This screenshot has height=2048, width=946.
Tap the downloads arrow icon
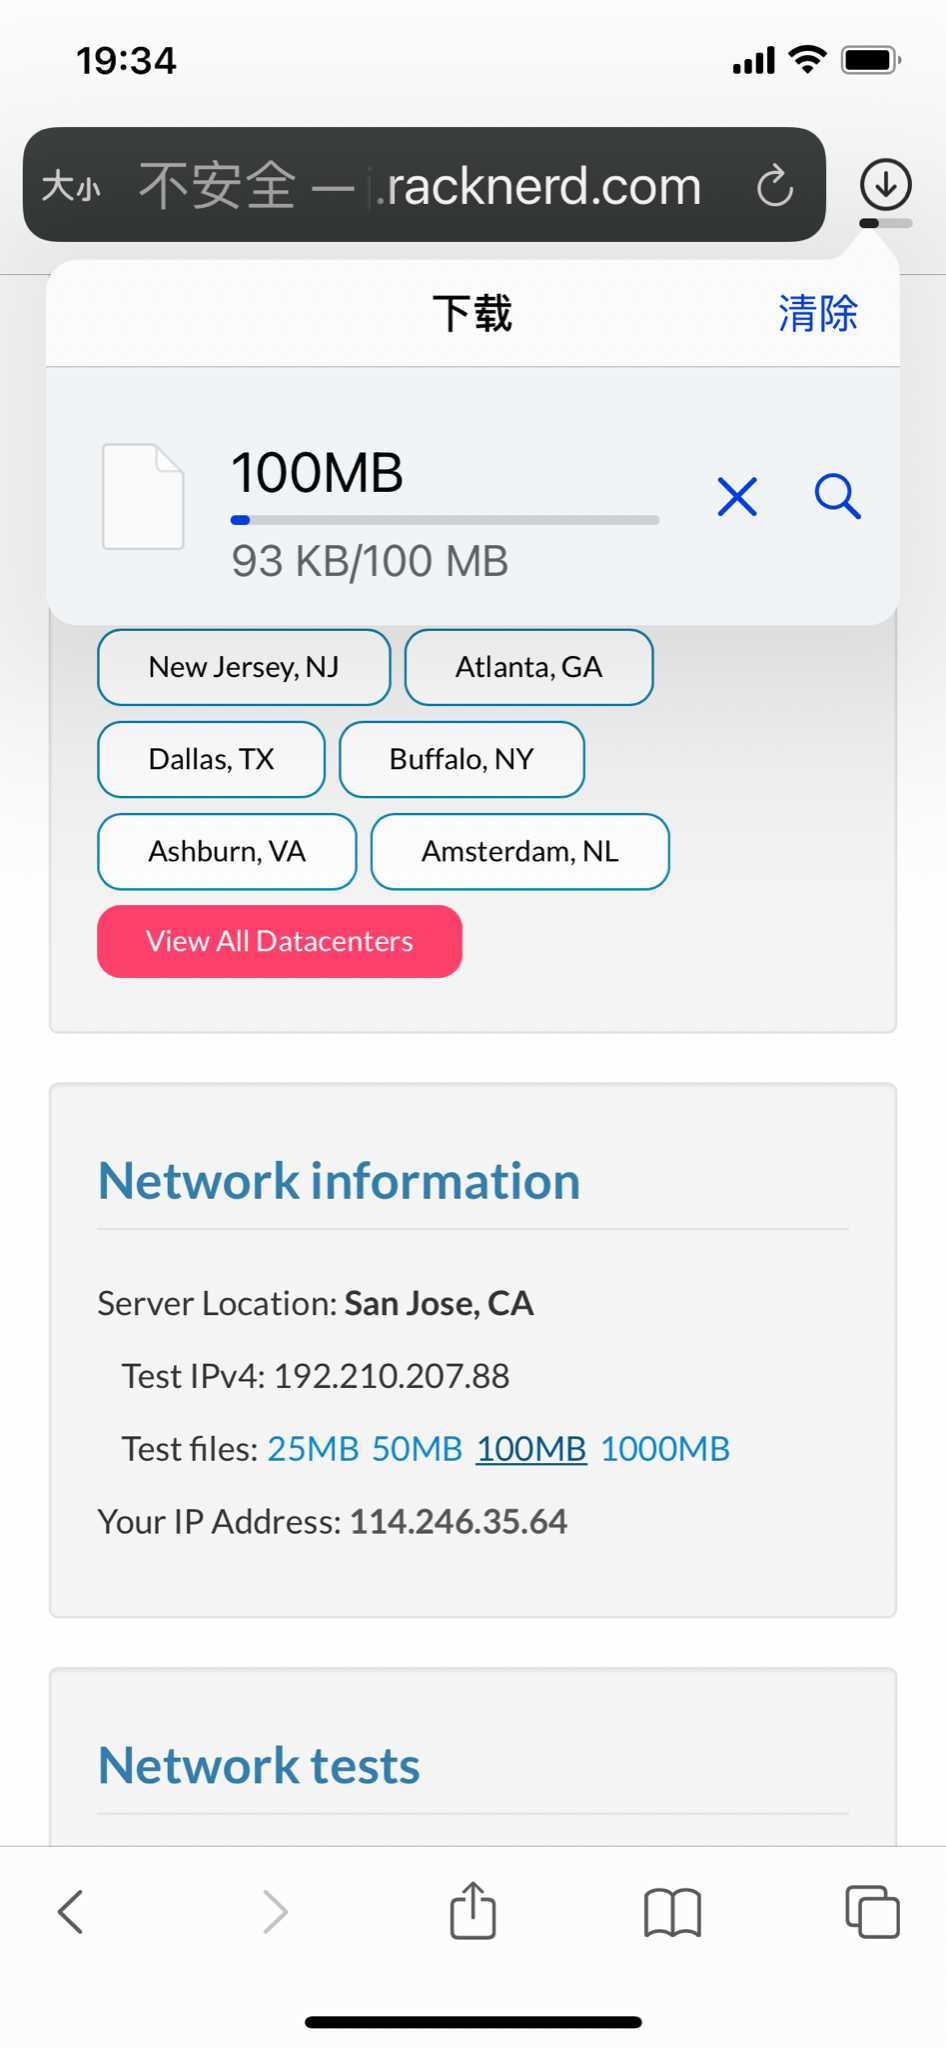(x=885, y=185)
